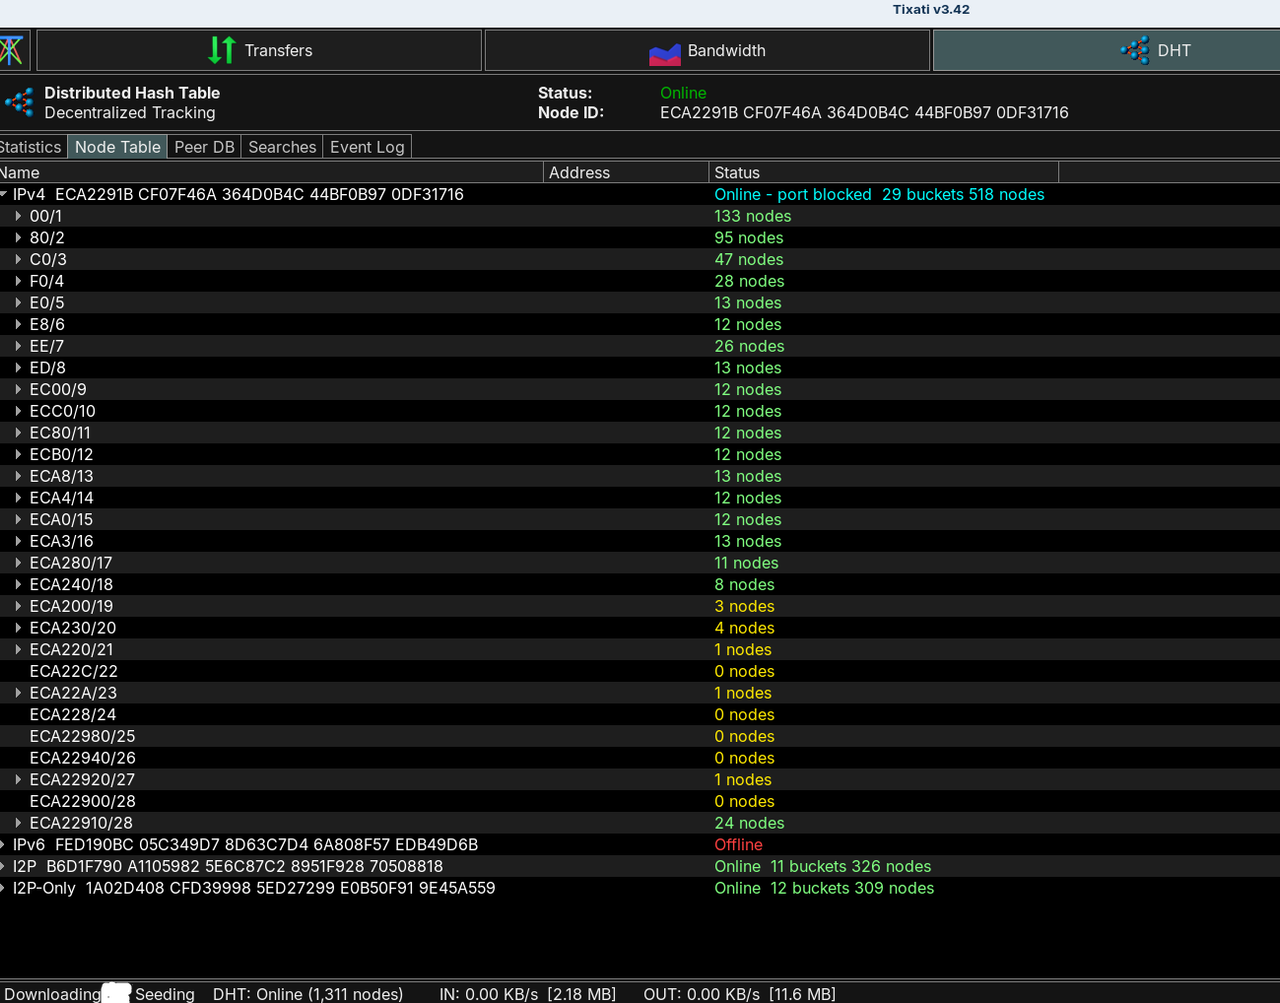Viewport: 1280px width, 1003px height.
Task: Expand the IPv6 node tree
Action: pos(4,844)
